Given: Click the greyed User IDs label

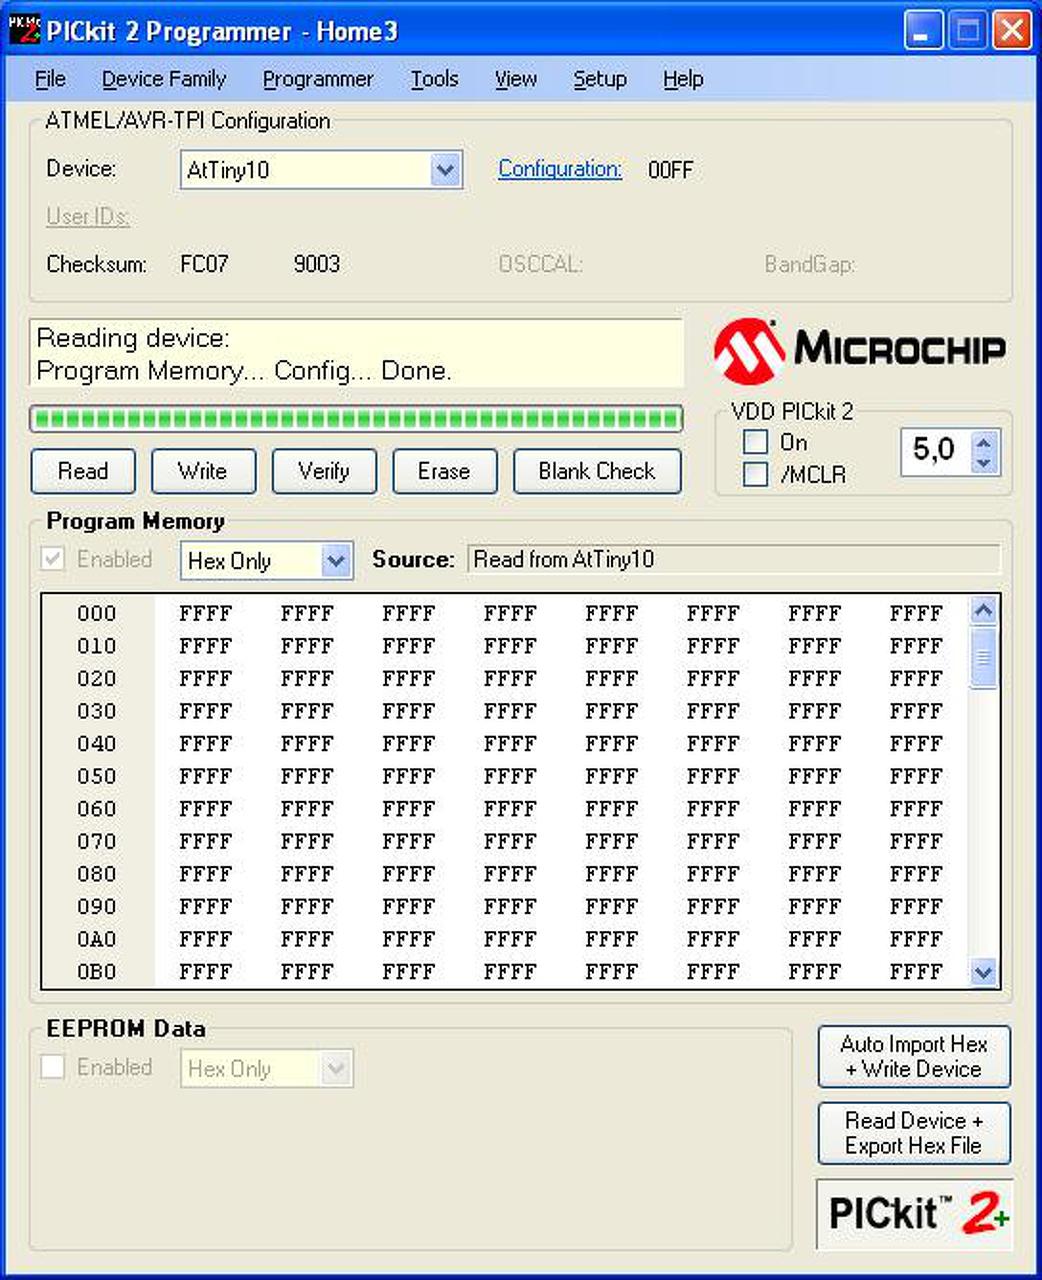Looking at the screenshot, I should [88, 216].
